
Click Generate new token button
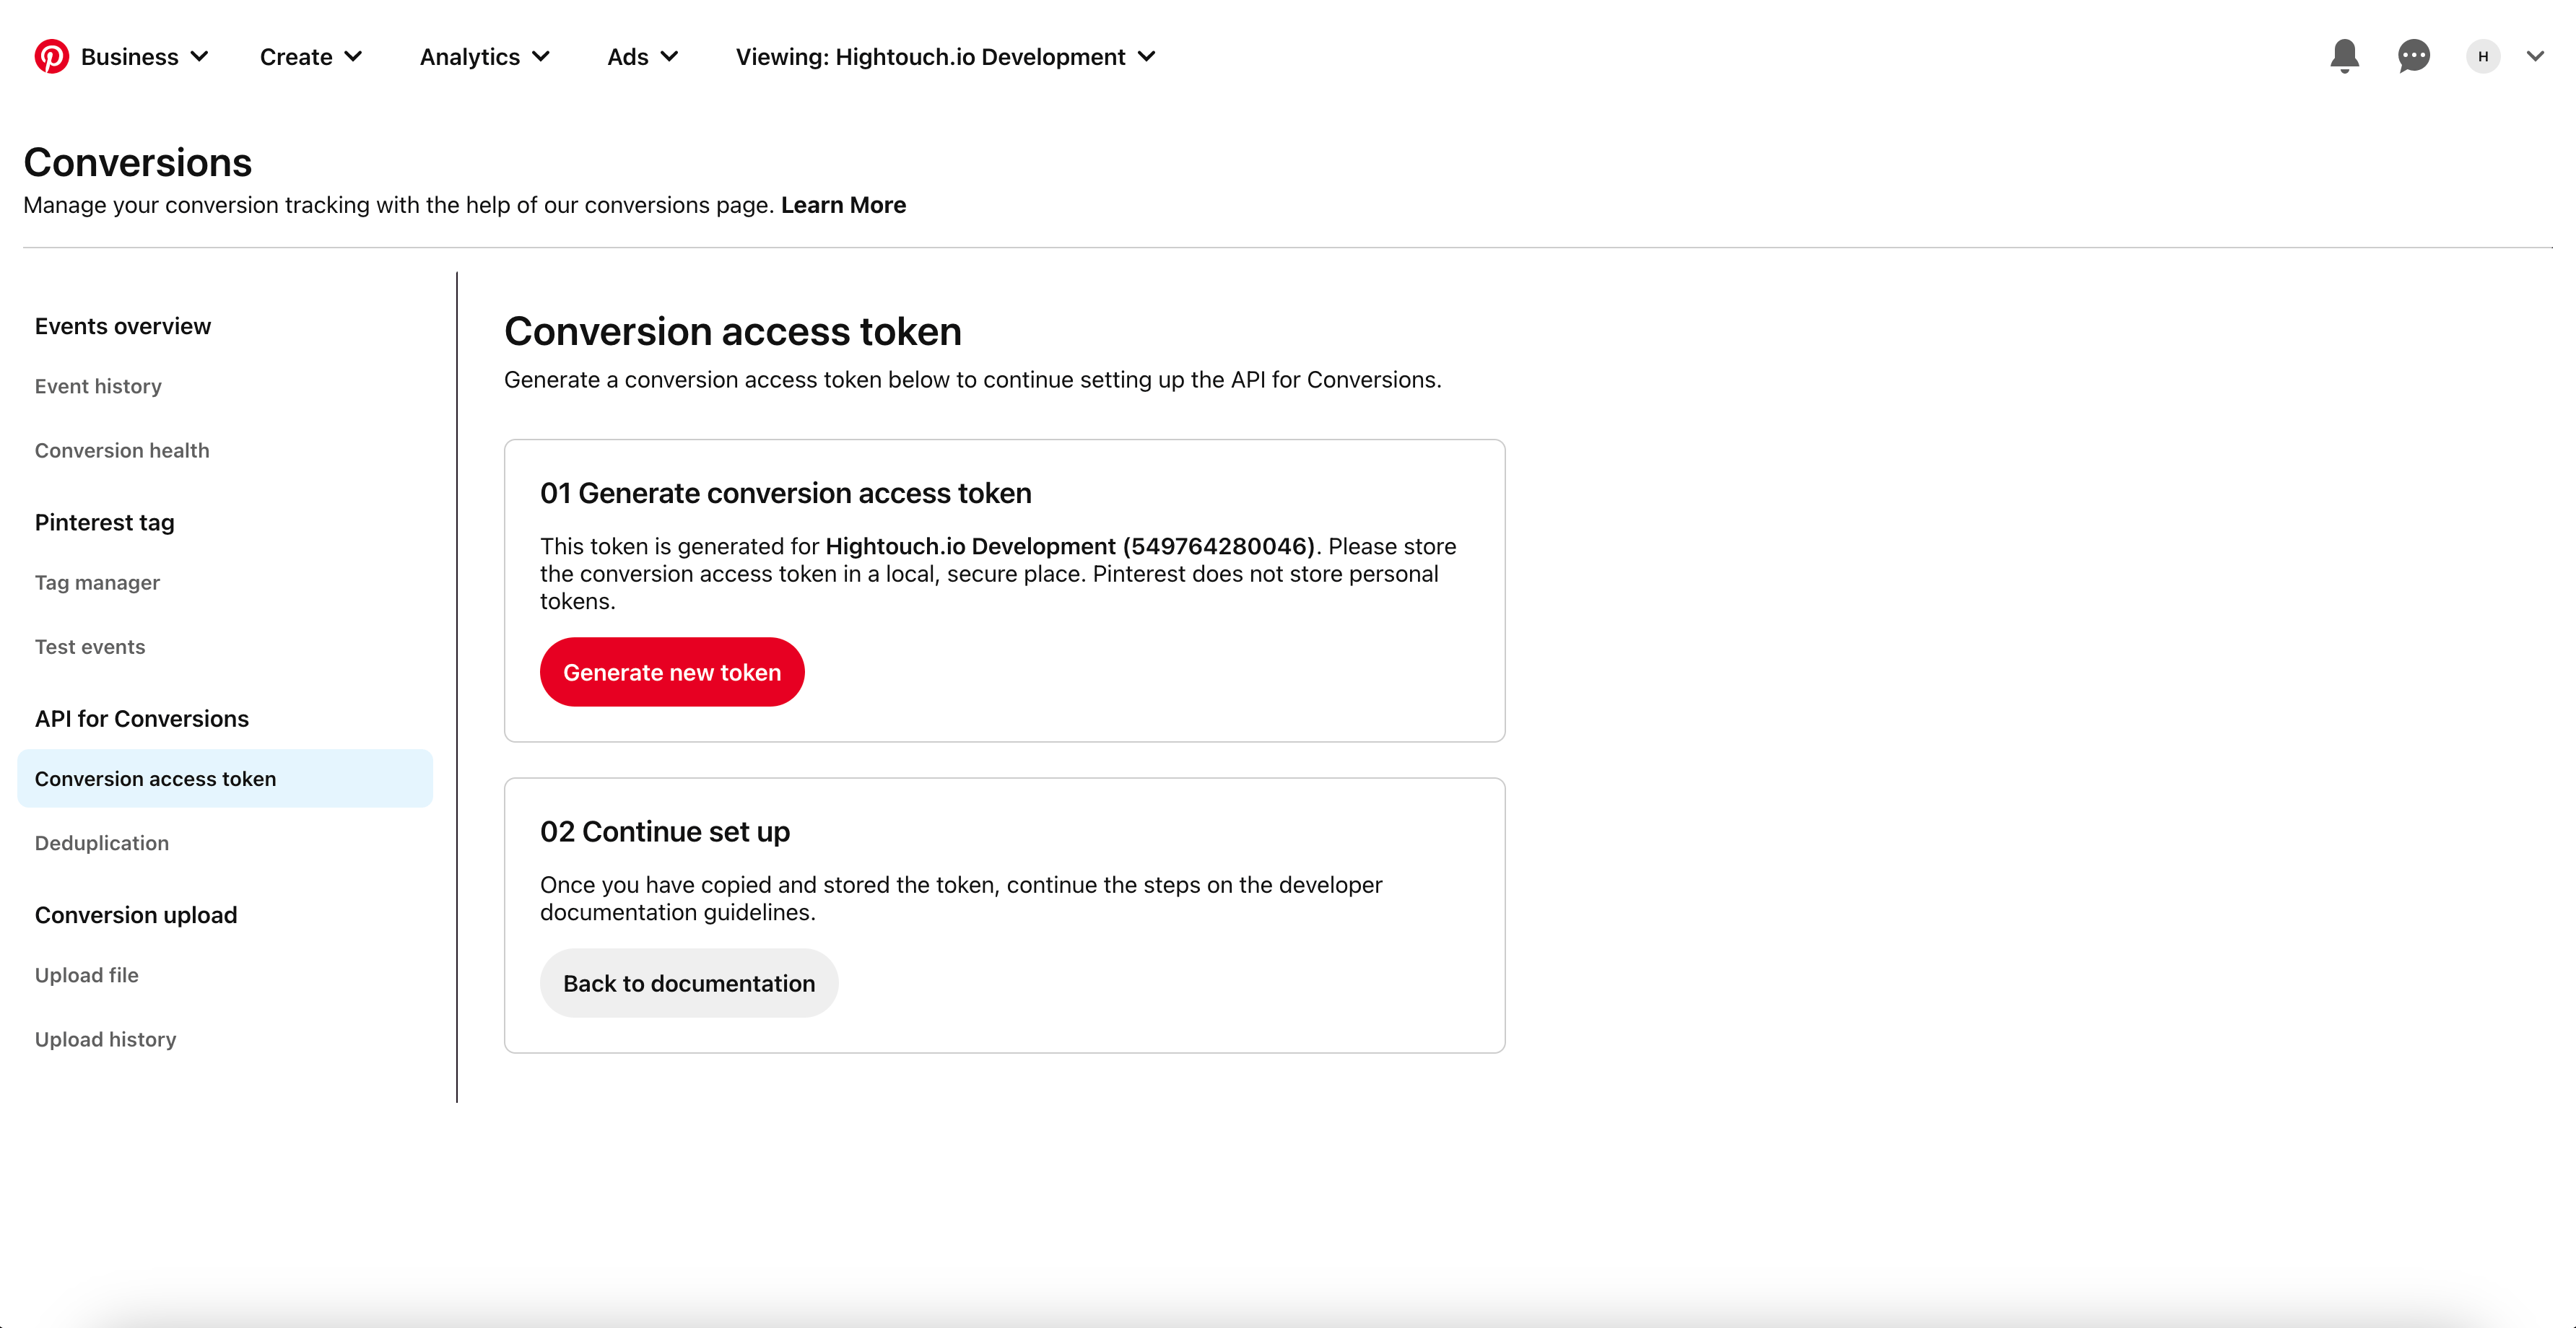click(x=672, y=672)
